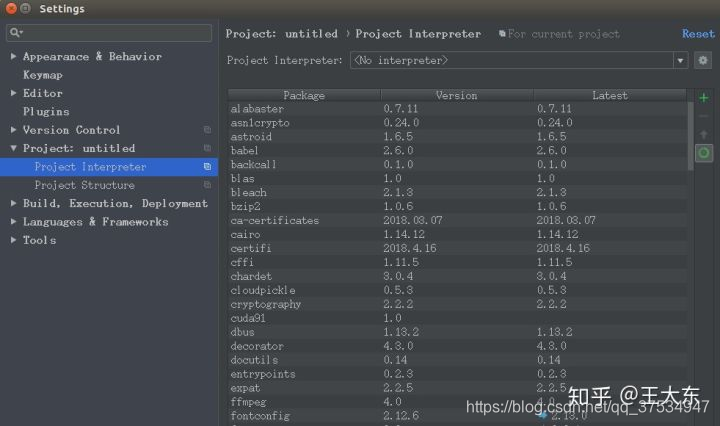Expand the Tools section
The image size is (720, 426).
coord(13,240)
